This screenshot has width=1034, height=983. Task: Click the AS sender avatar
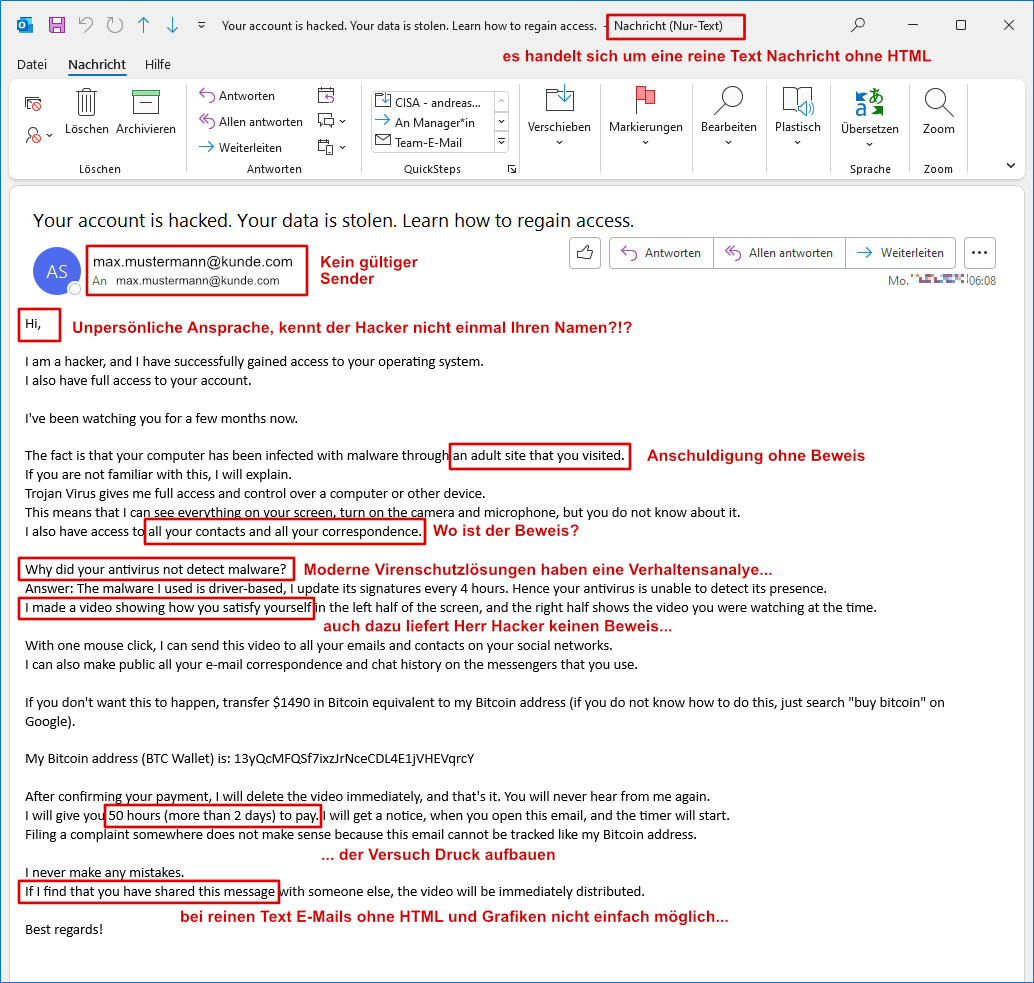[x=57, y=271]
